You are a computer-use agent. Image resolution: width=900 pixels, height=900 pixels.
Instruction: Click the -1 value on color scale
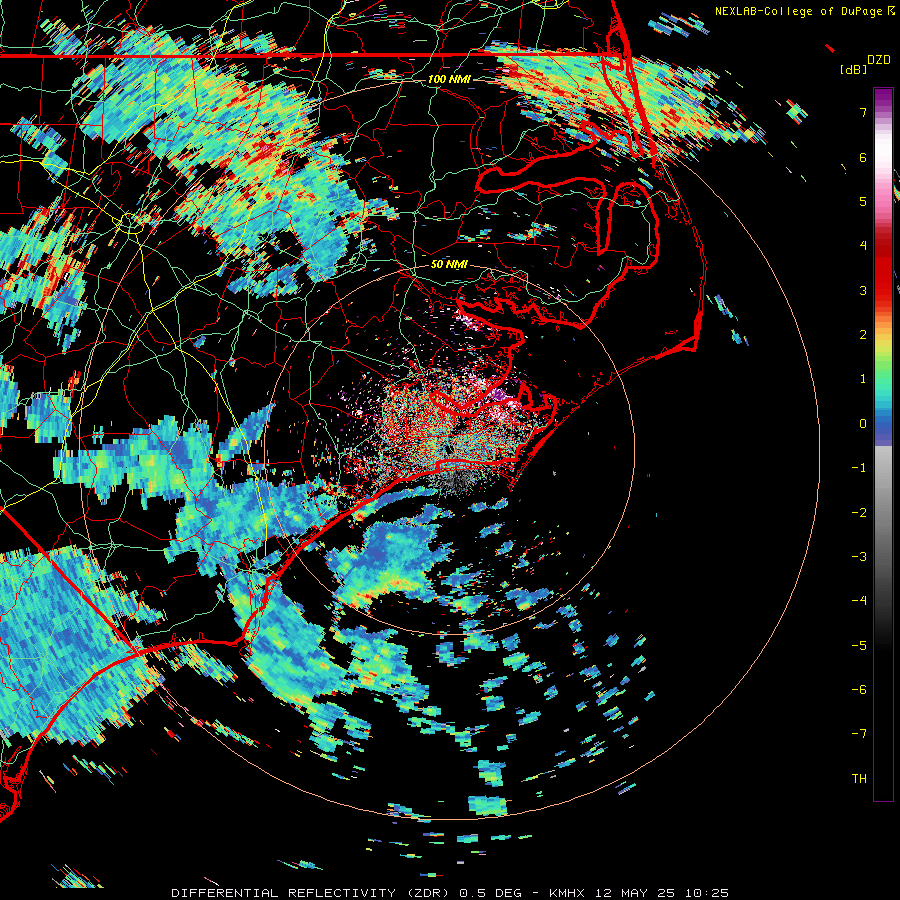tap(859, 468)
